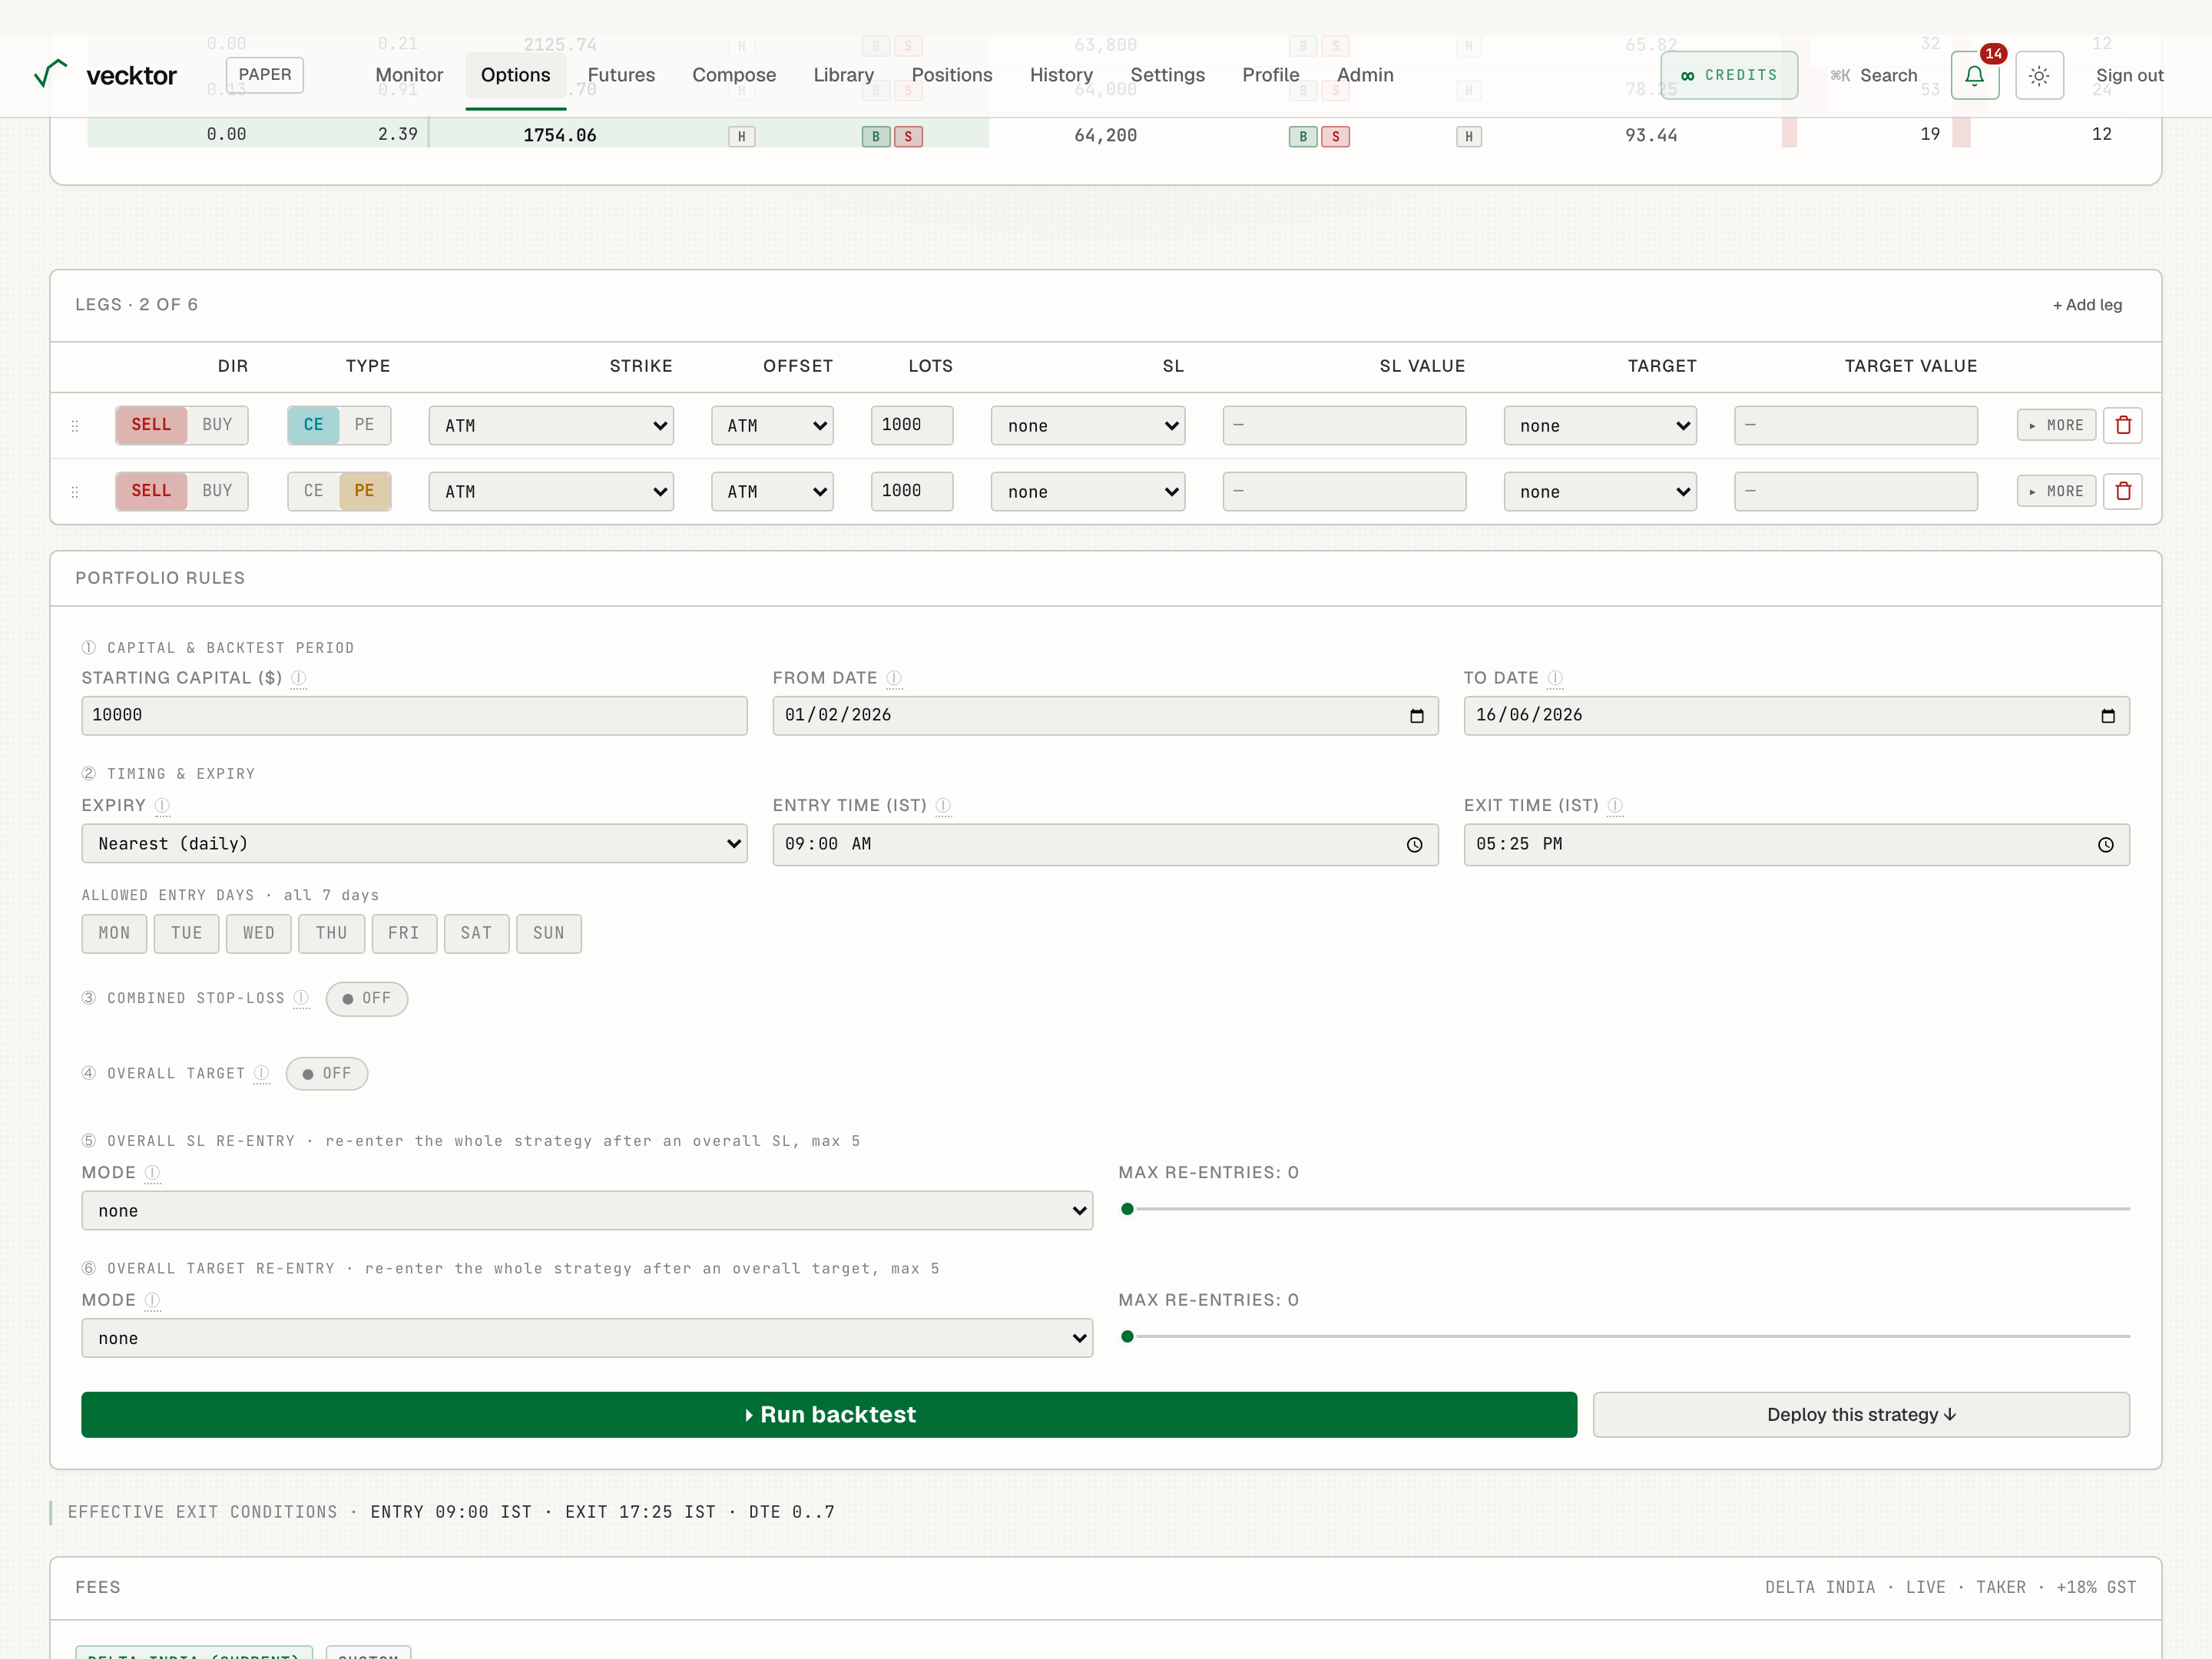Open the Library tab
The image size is (2212, 1659).
843,75
